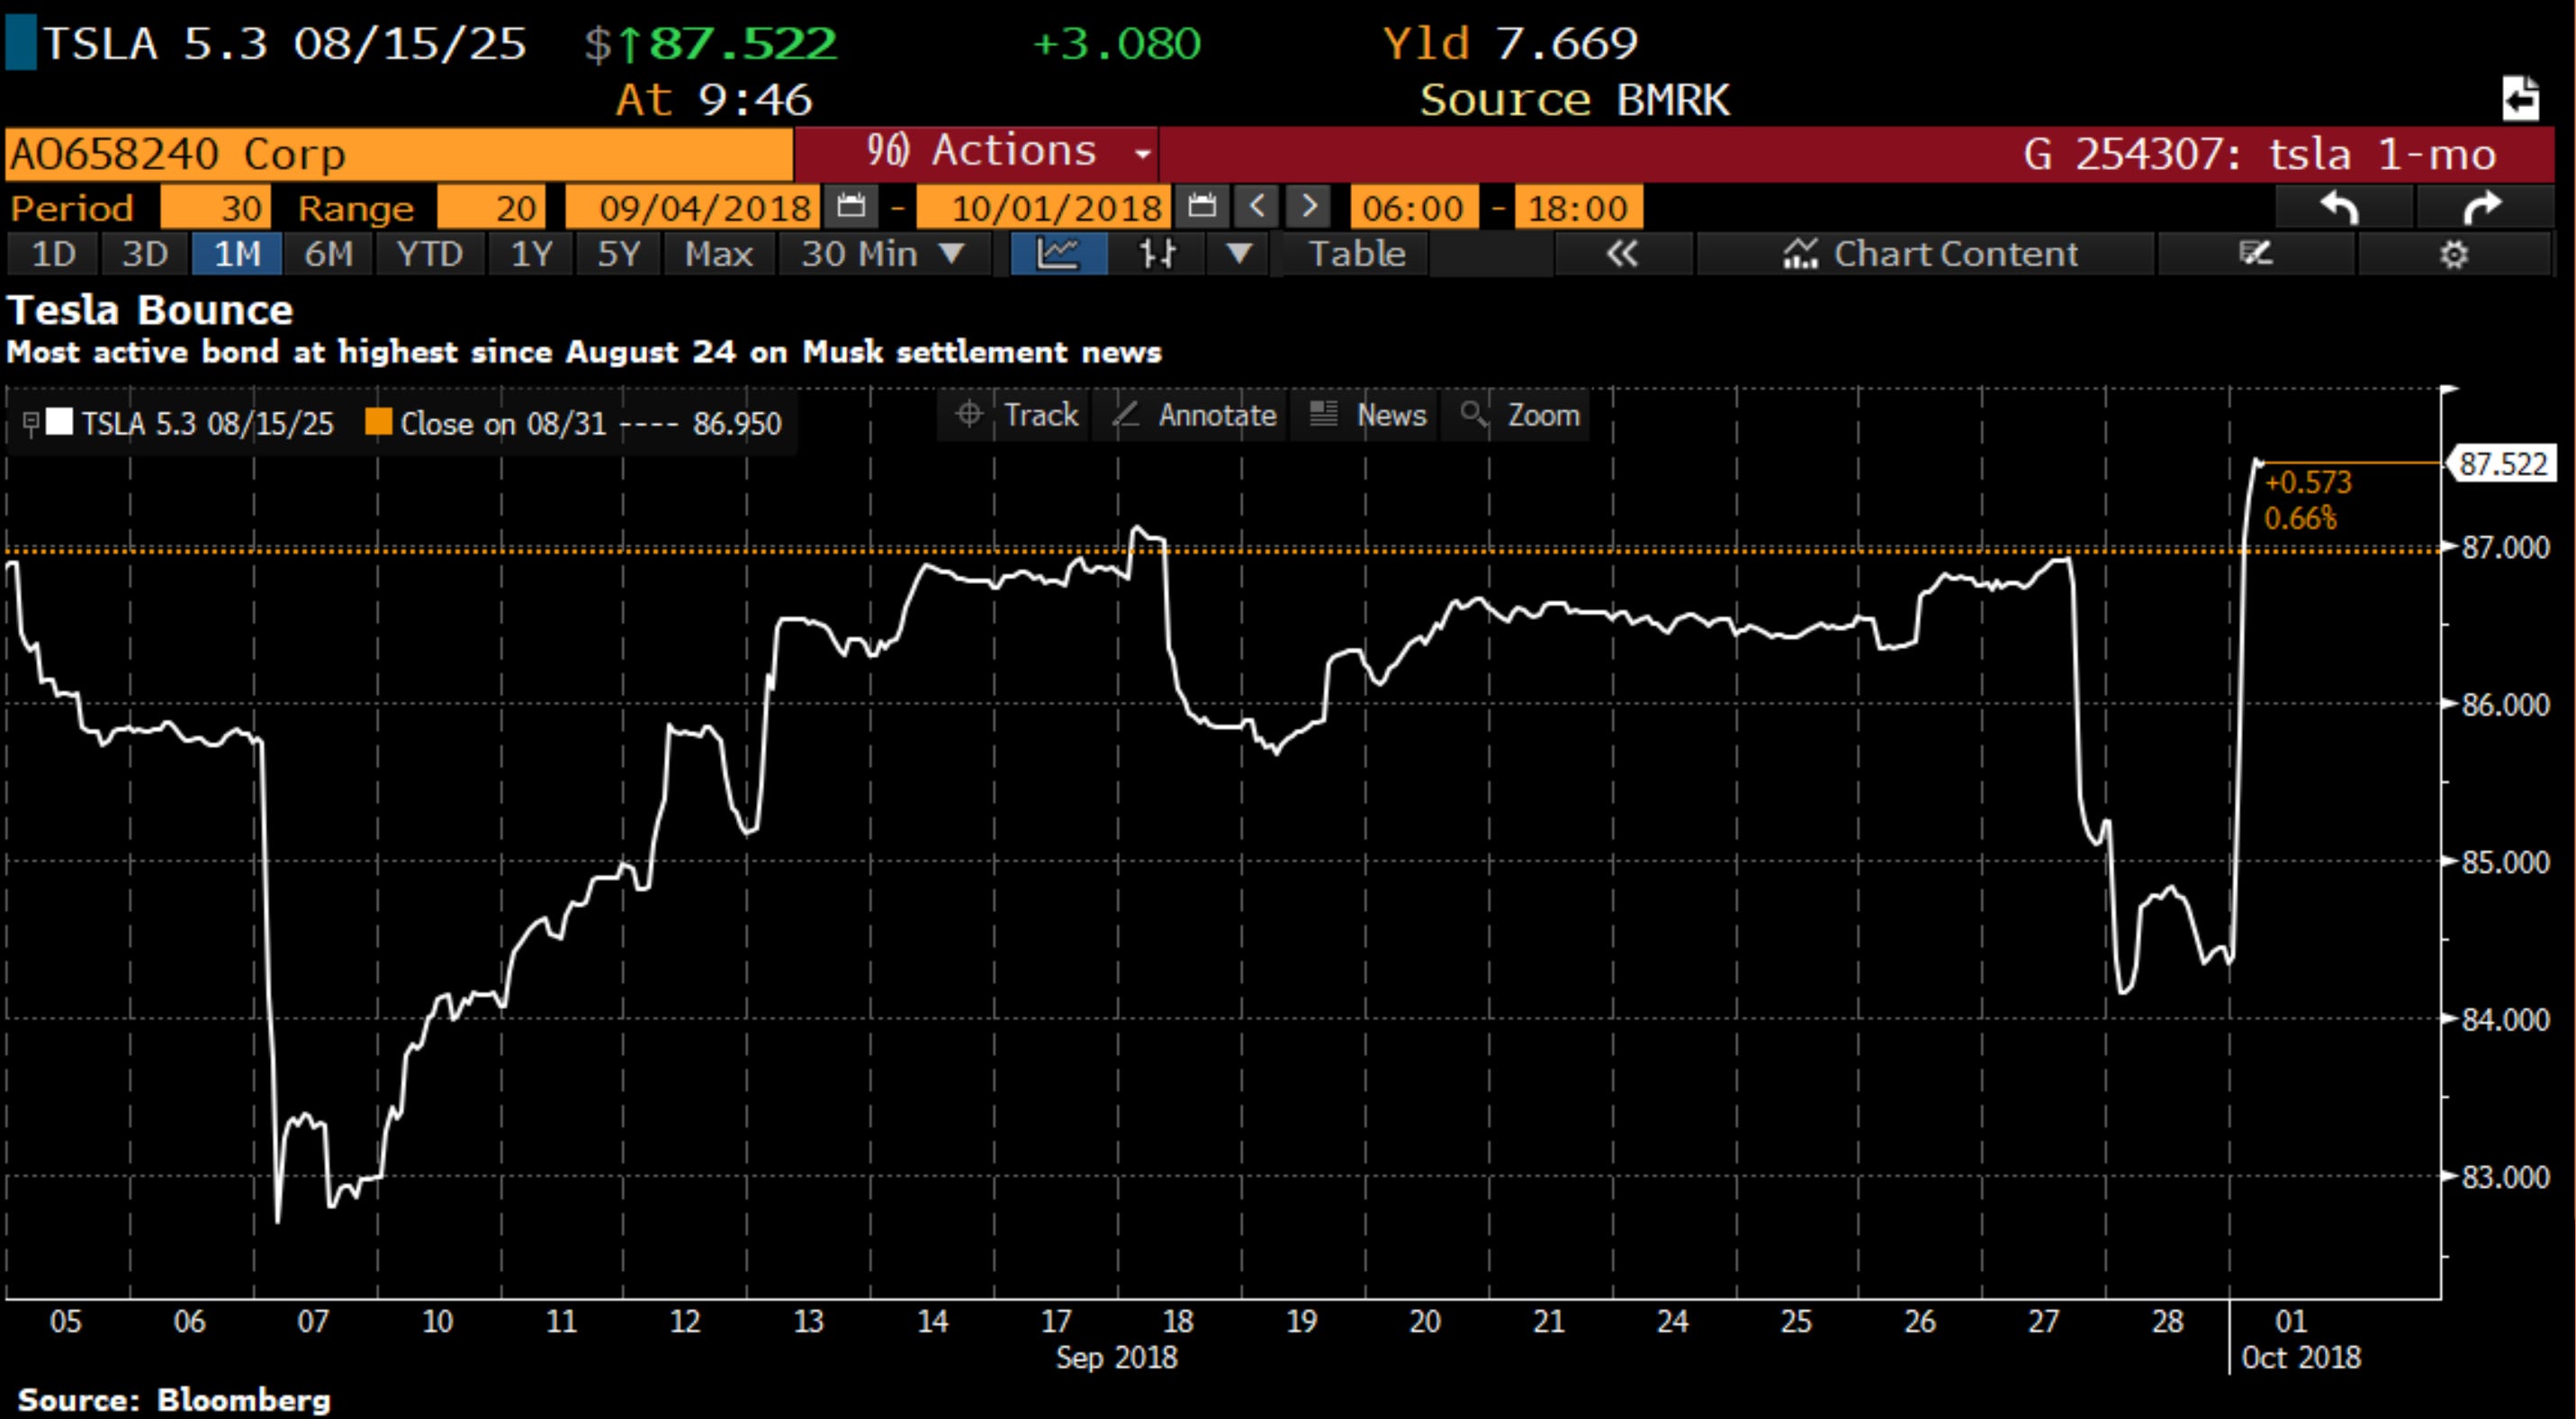The height and width of the screenshot is (1419, 2576).
Task: Select the 6M timeframe tab
Action: 328,254
